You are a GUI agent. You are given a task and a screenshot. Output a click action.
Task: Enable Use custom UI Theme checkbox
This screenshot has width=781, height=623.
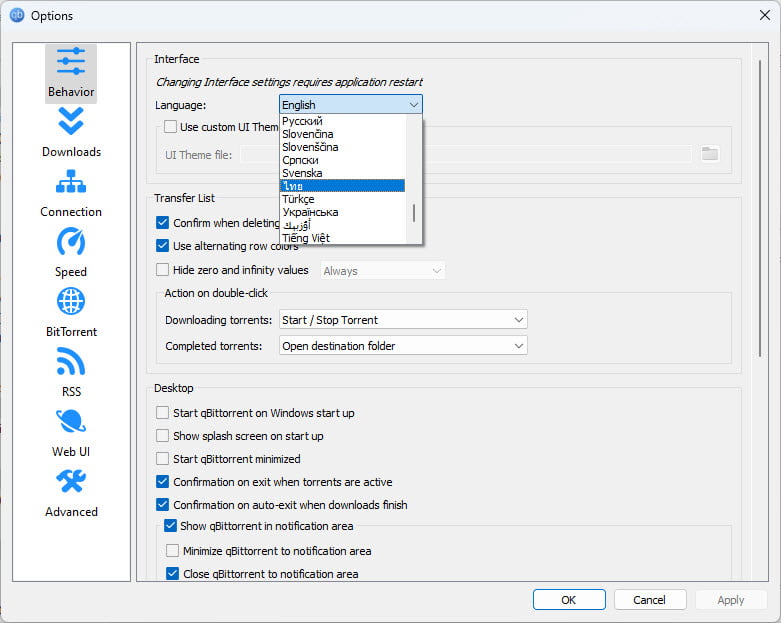coord(170,126)
